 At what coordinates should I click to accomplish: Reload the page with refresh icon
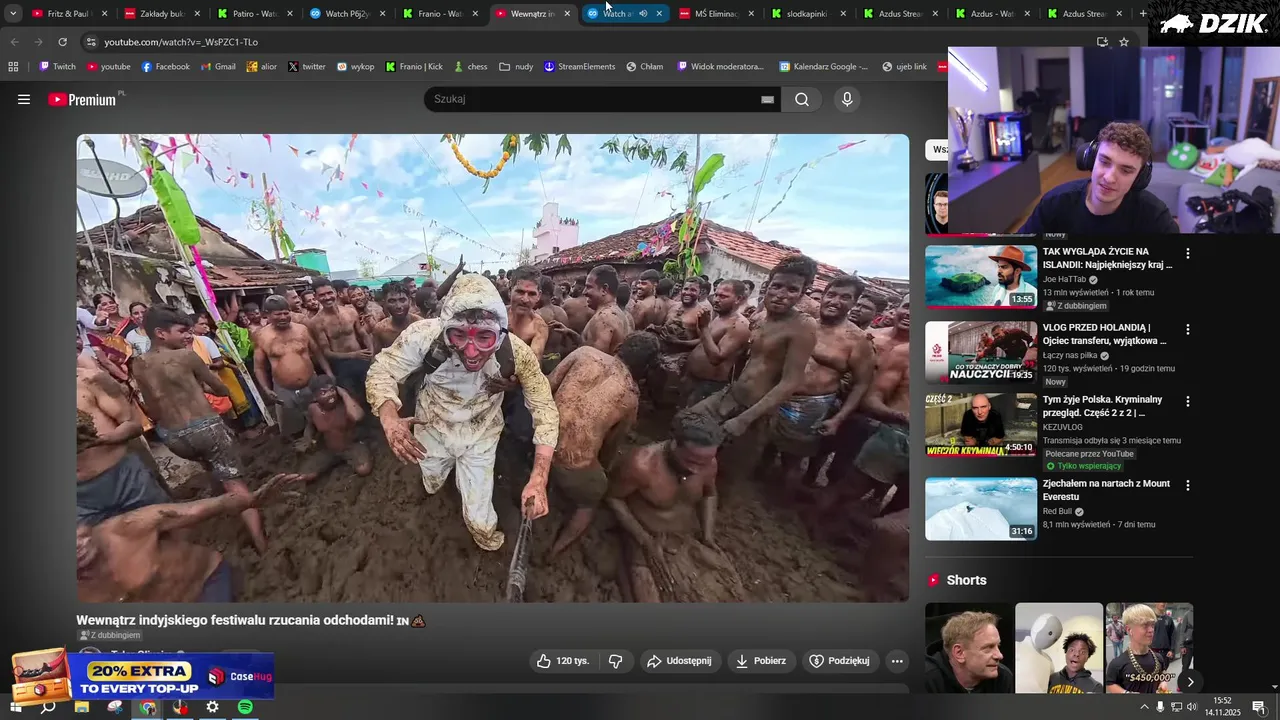62,42
